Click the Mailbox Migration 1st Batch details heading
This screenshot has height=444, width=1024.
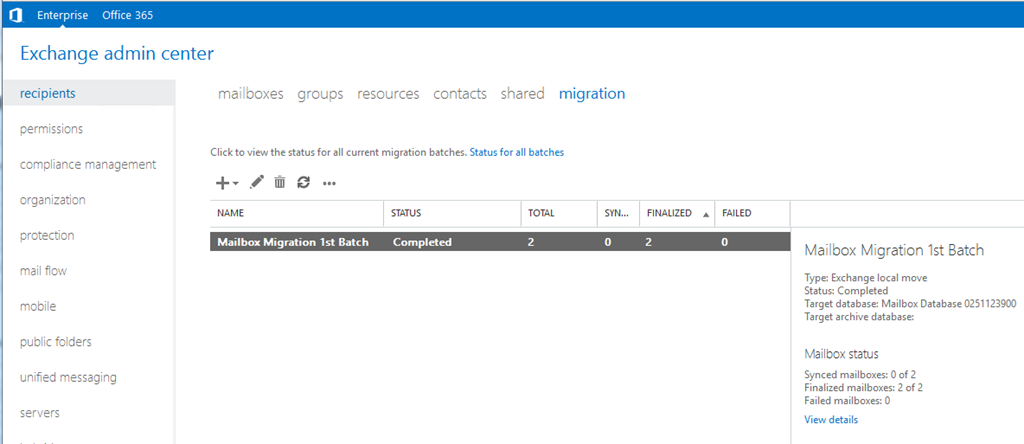click(x=894, y=250)
